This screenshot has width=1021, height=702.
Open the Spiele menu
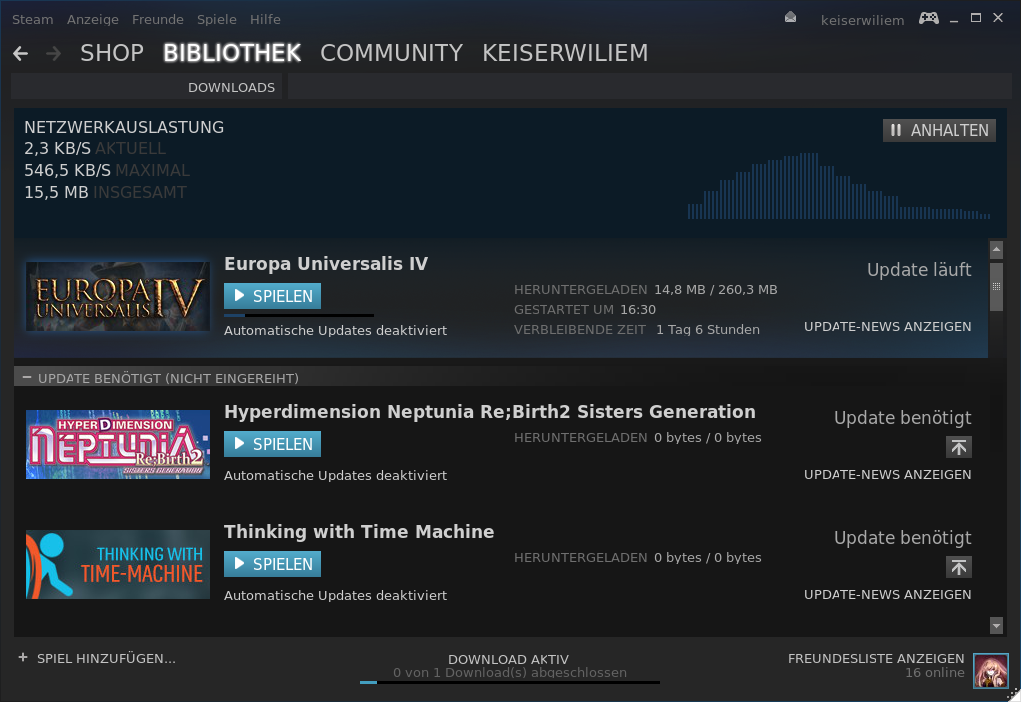click(217, 20)
